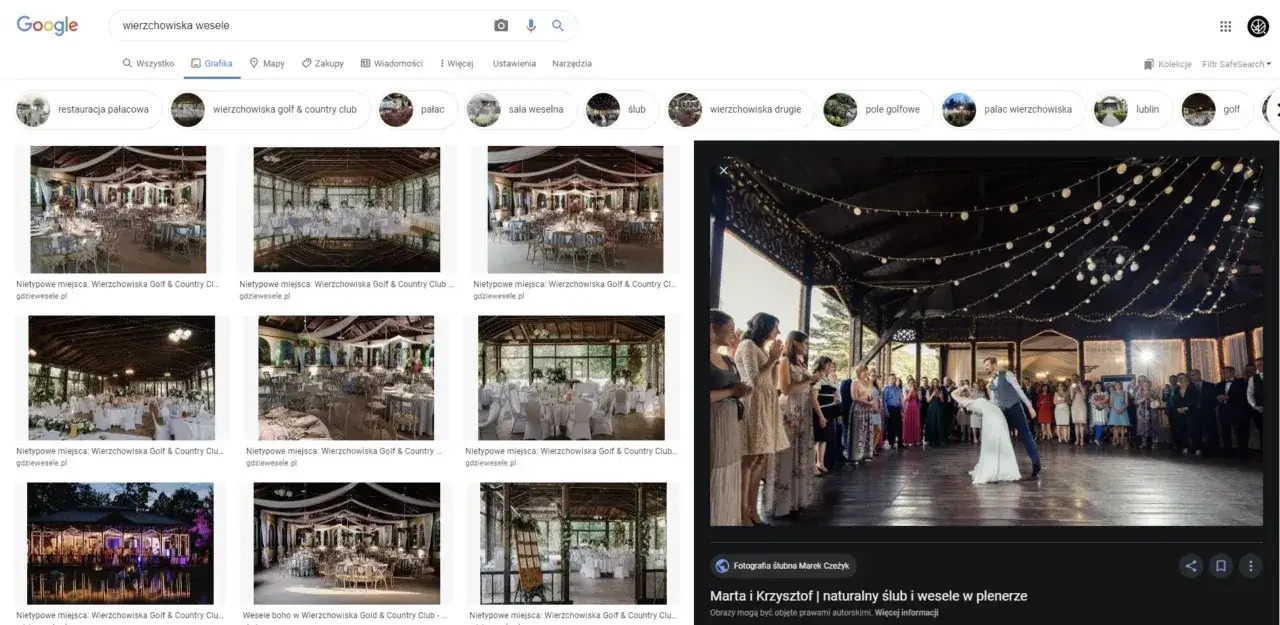Save the image using the bookmark icon
1280x625 pixels.
pos(1220,565)
